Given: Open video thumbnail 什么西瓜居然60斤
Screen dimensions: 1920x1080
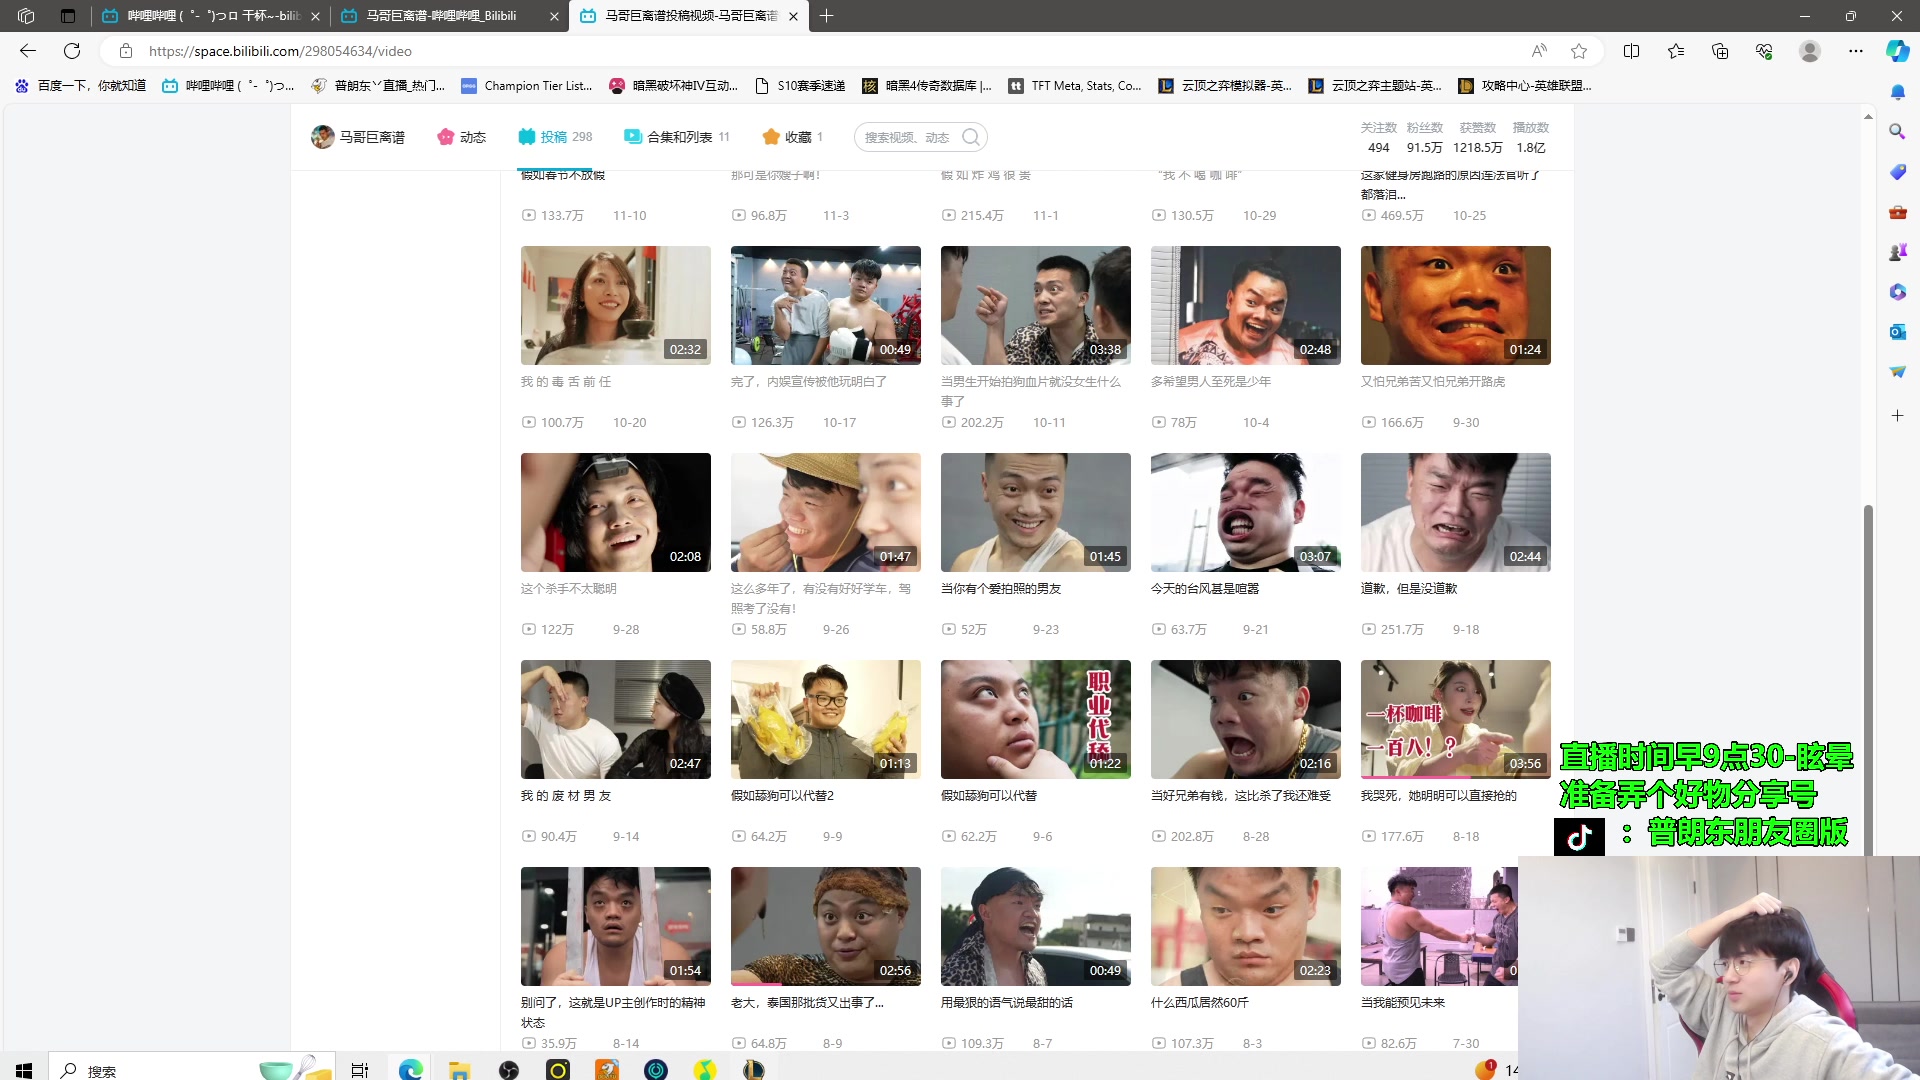Looking at the screenshot, I should pyautogui.click(x=1246, y=926).
